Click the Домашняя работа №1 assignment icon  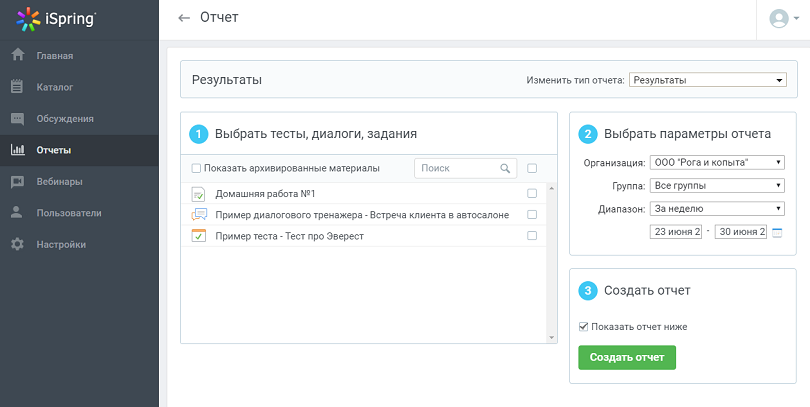[198, 193]
